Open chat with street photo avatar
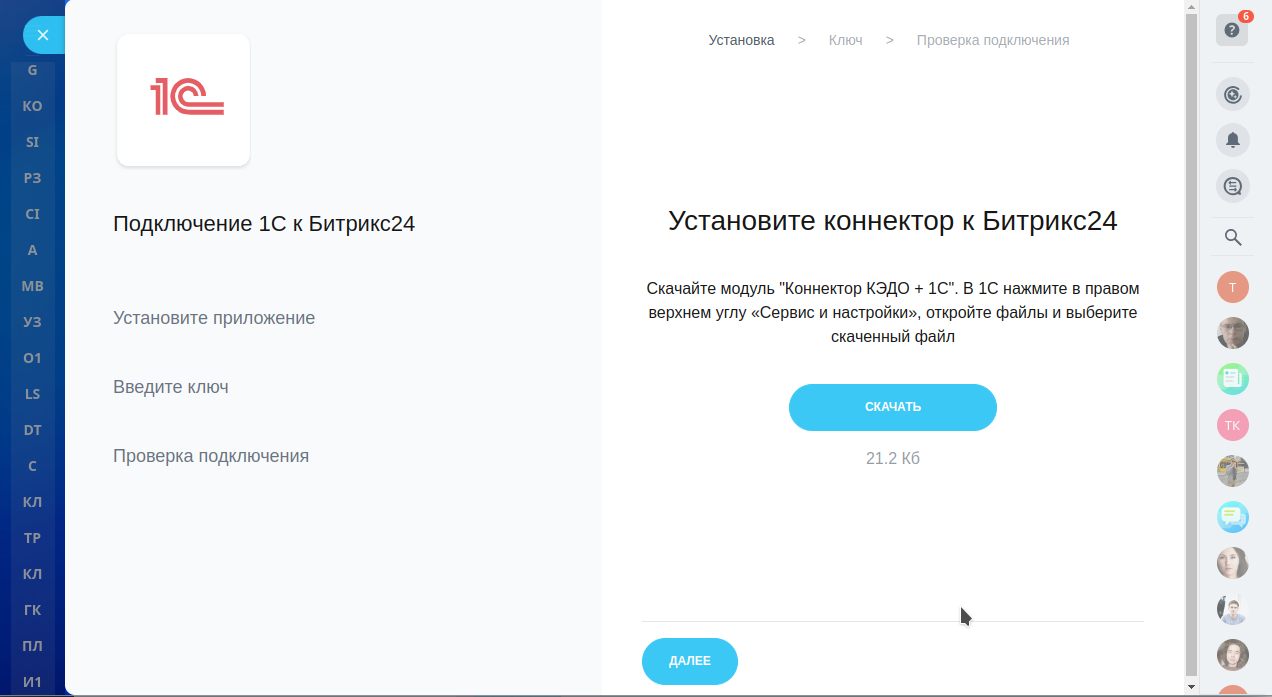 click(x=1233, y=471)
